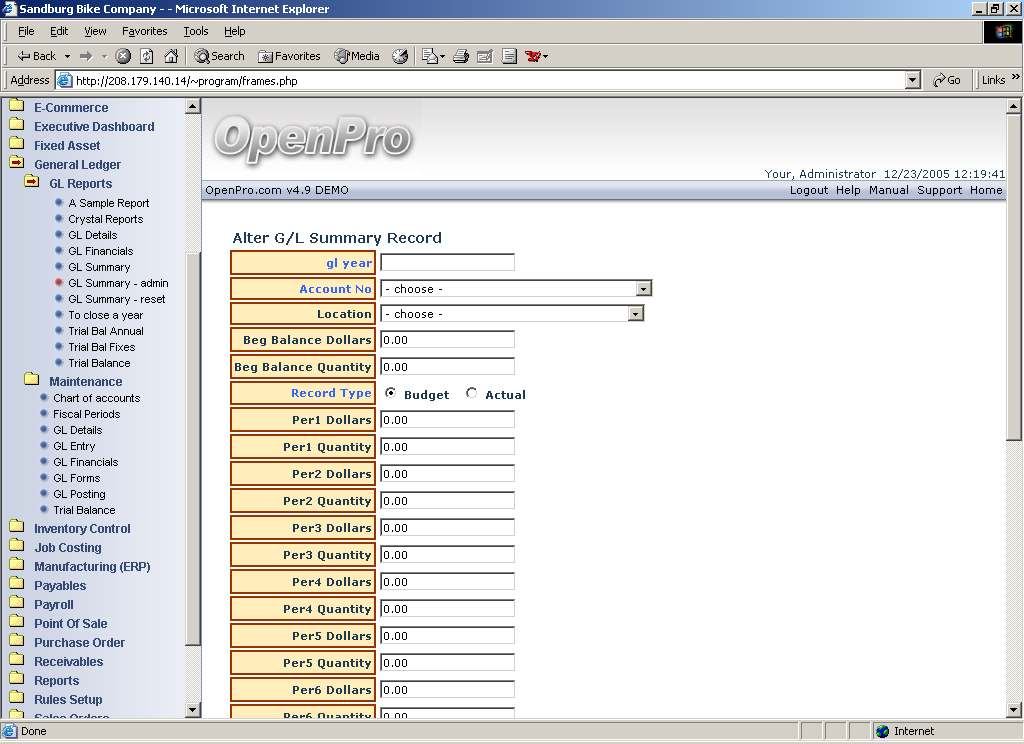Click the Print toolbar icon
Image resolution: width=1024 pixels, height=744 pixels.
(x=461, y=56)
